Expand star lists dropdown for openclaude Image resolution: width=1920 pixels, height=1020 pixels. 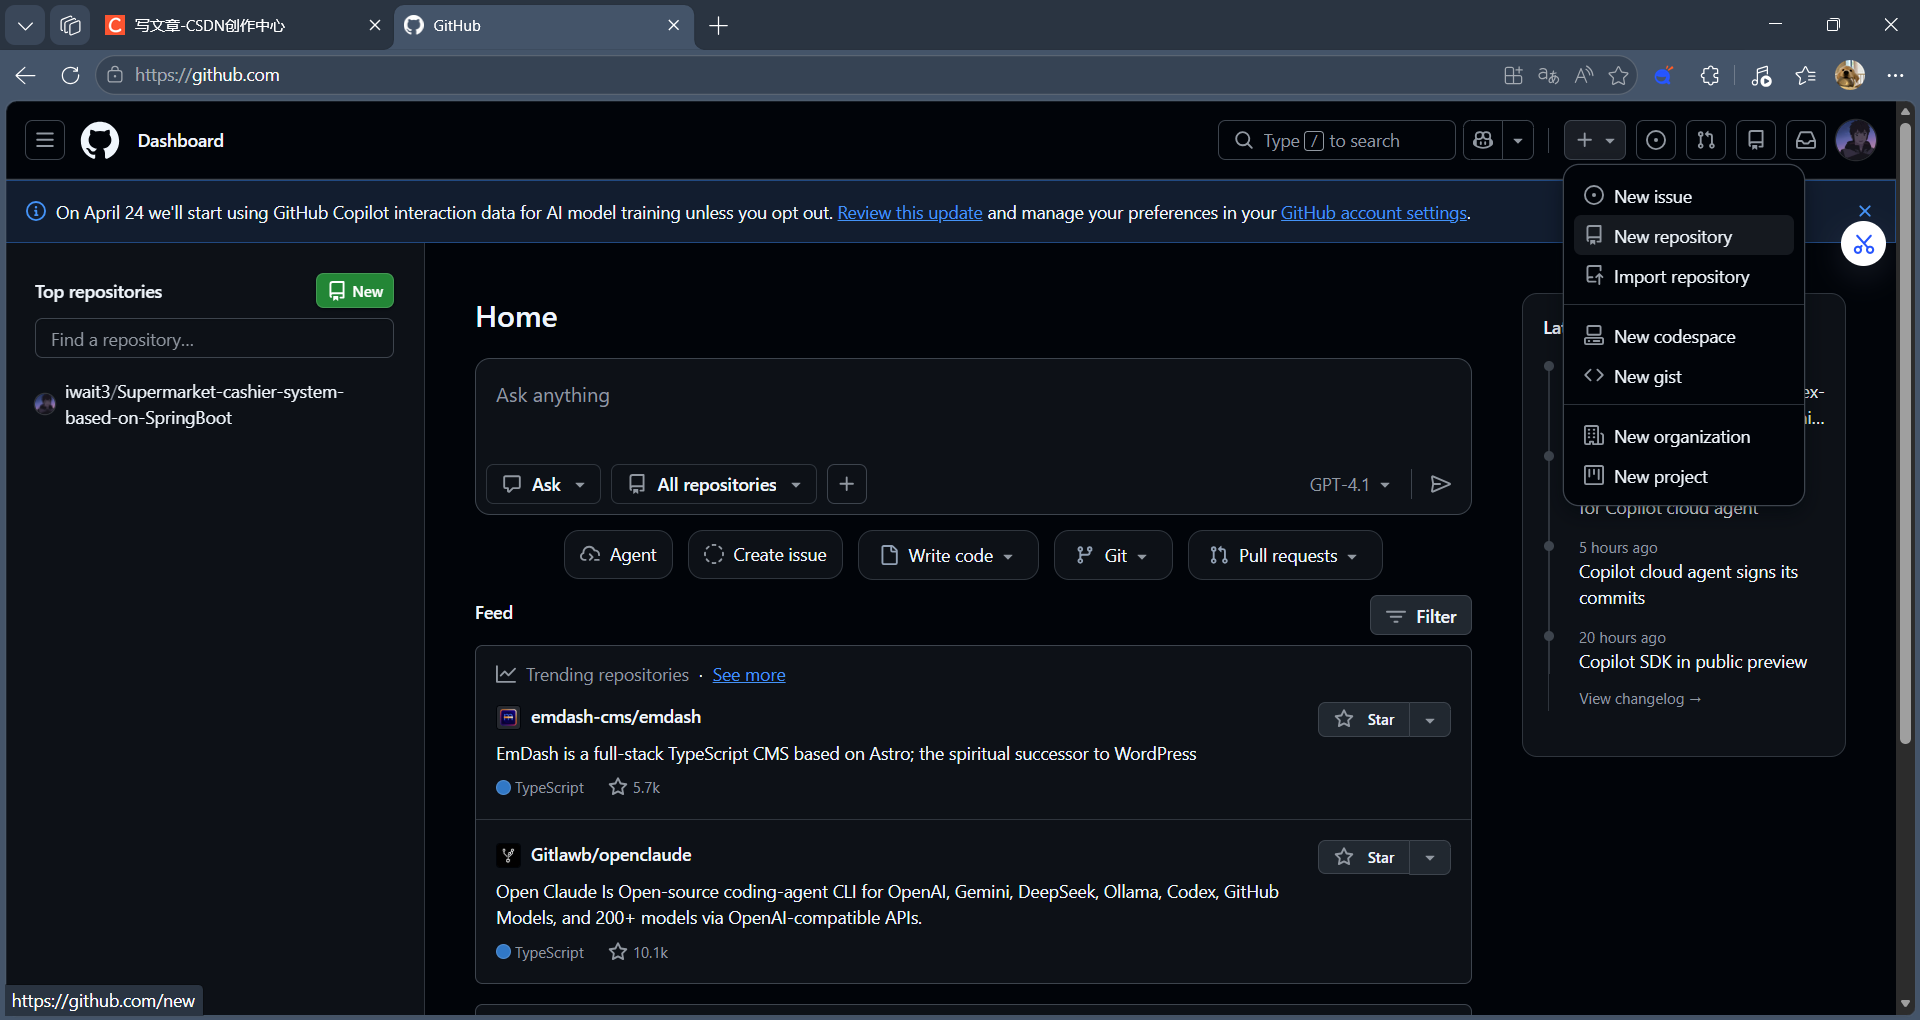click(1430, 858)
